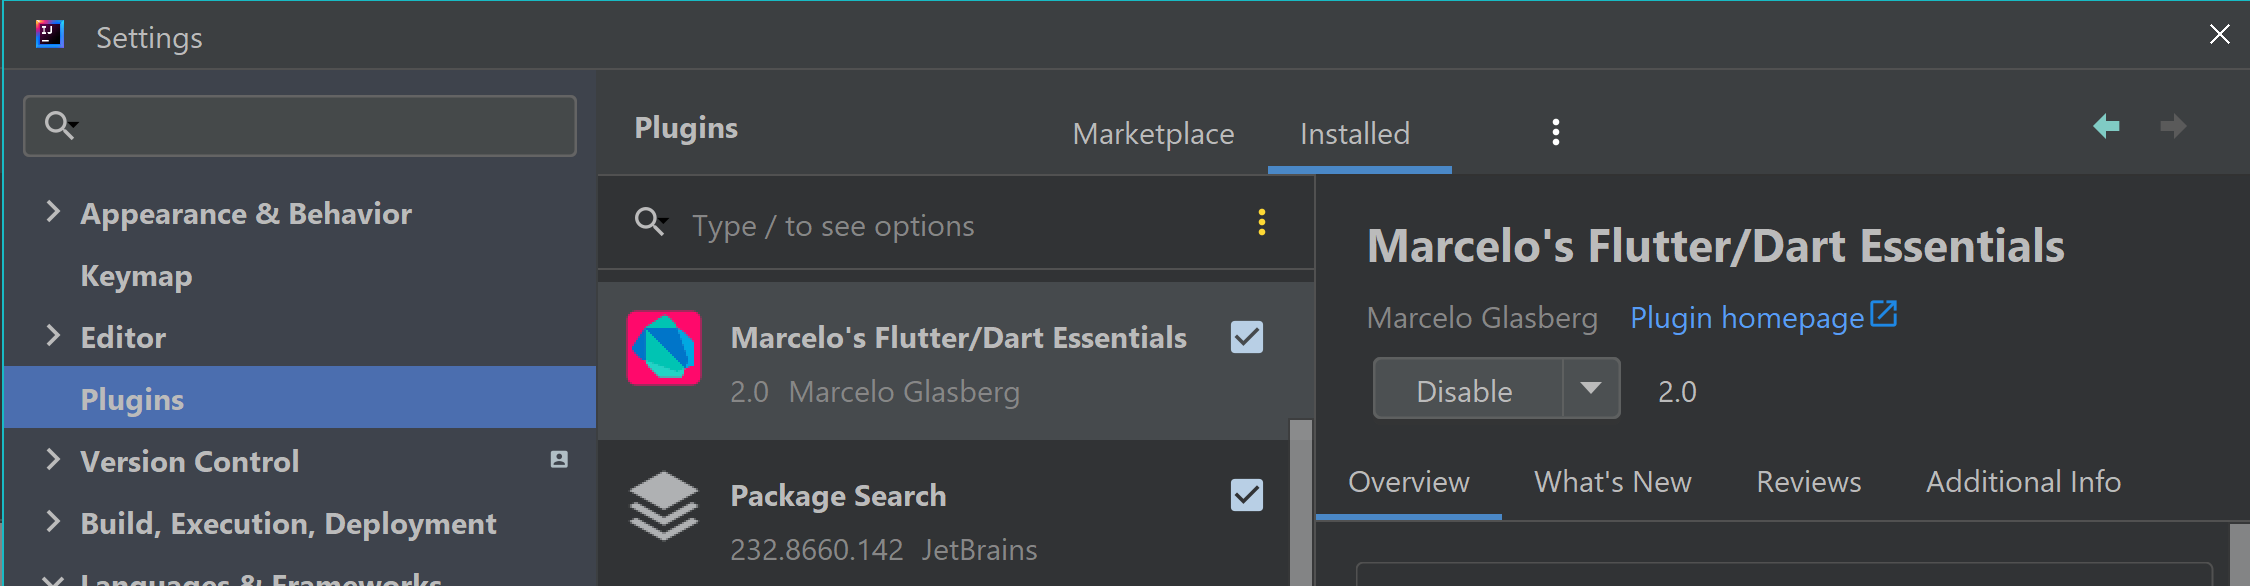Open the Disable button dropdown arrow
2250x586 pixels.
(x=1591, y=388)
